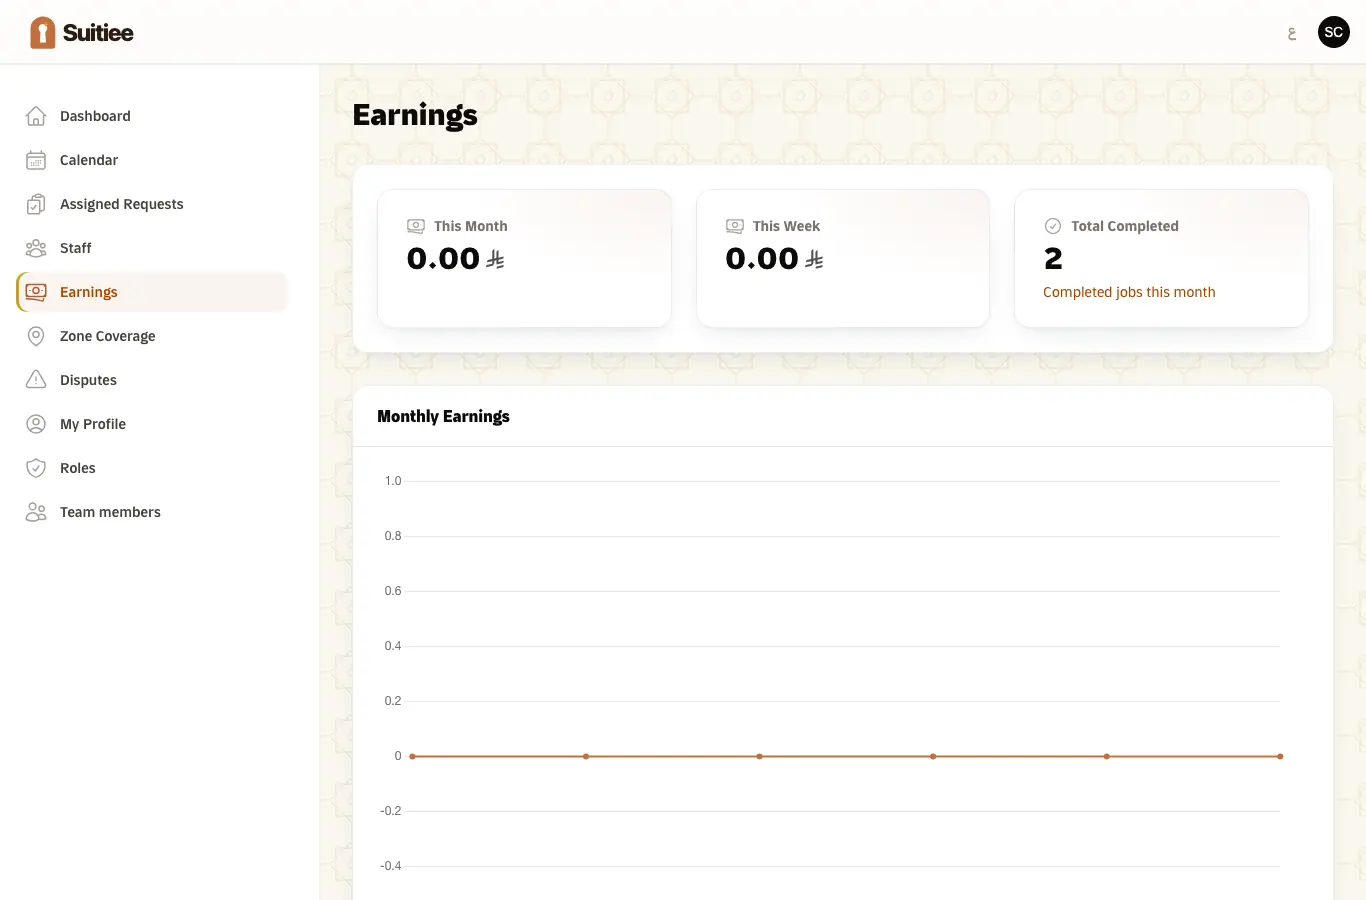The height and width of the screenshot is (900, 1366).
Task: Click the This Week label
Action: (x=786, y=226)
